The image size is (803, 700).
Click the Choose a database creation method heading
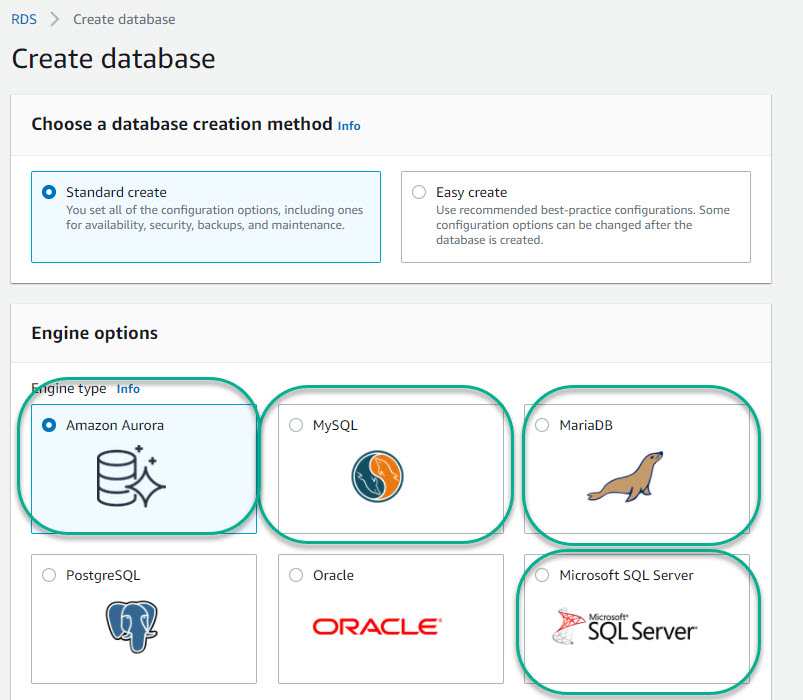[x=182, y=124]
